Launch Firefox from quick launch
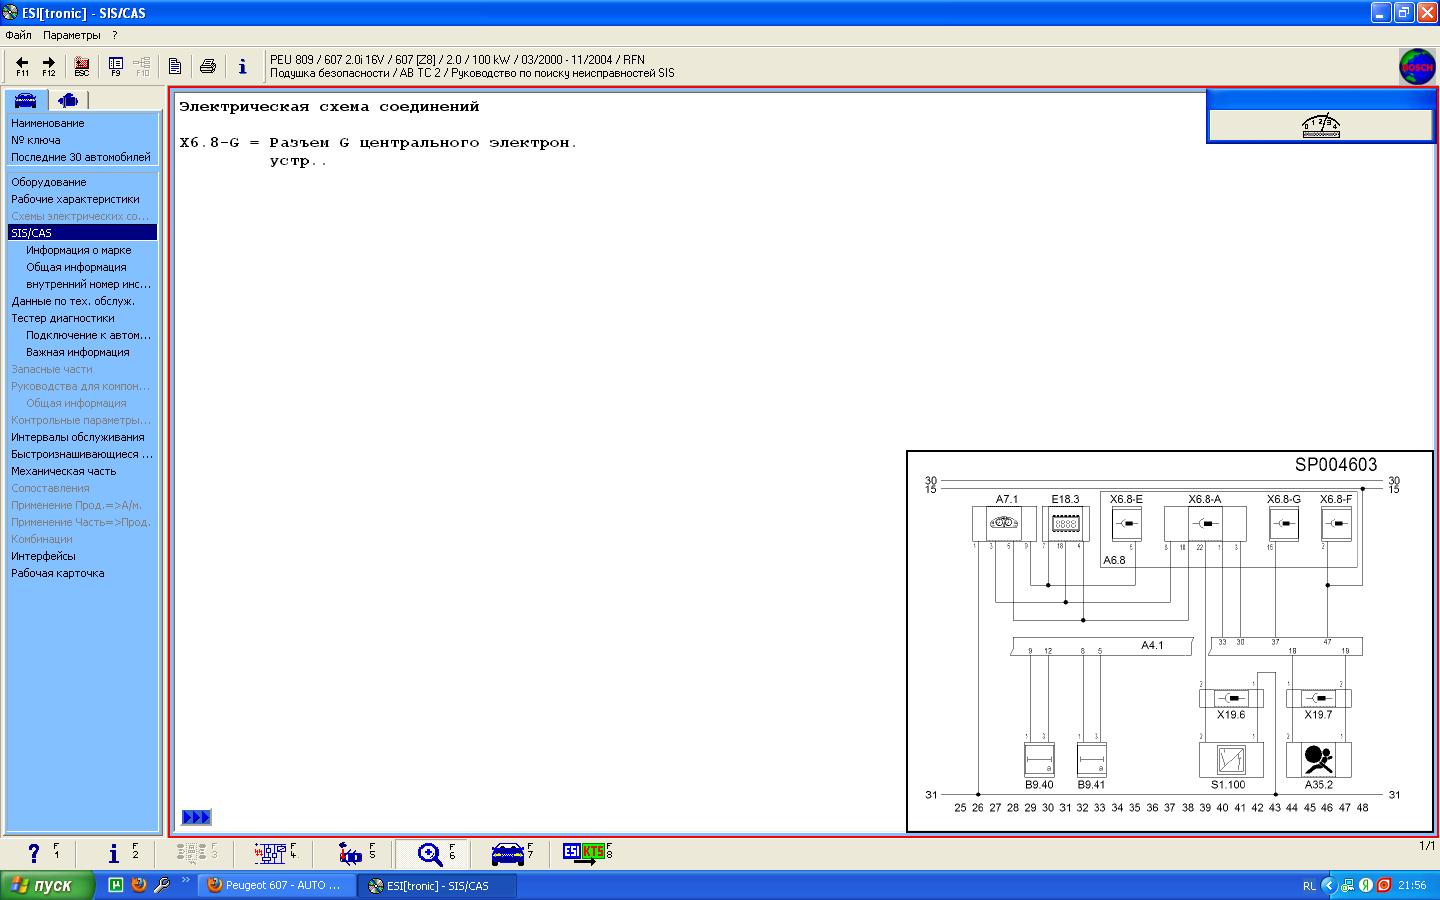This screenshot has height=900, width=1440. pyautogui.click(x=138, y=885)
